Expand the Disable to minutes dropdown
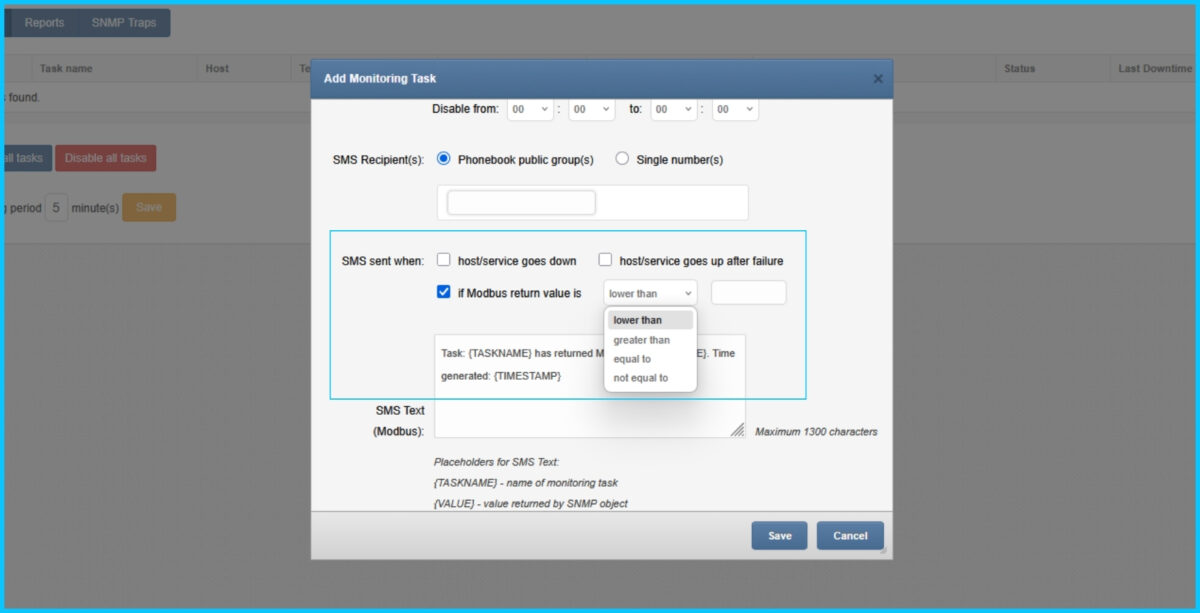Image resolution: width=1200 pixels, height=613 pixels. [735, 109]
